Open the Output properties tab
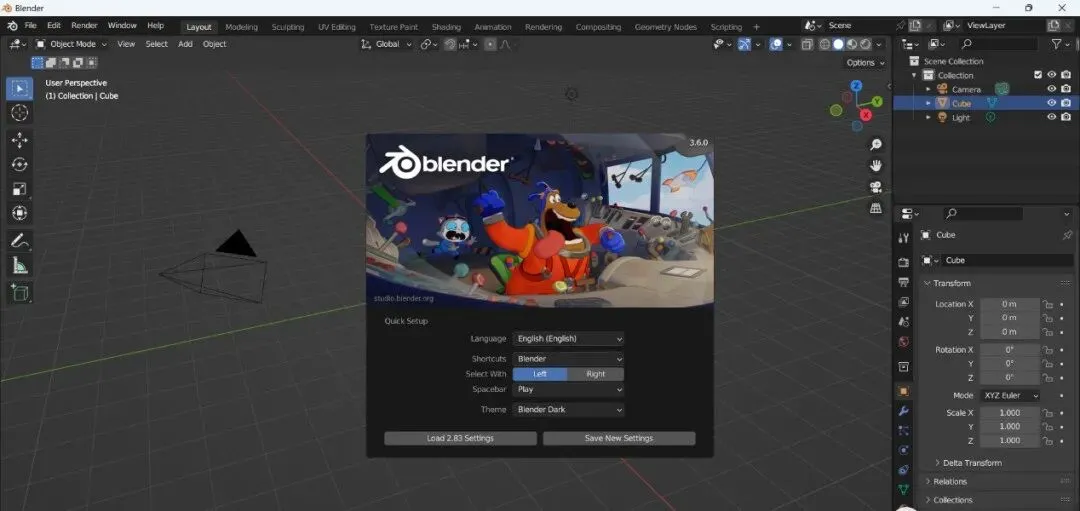This screenshot has width=1080, height=511. (x=904, y=282)
